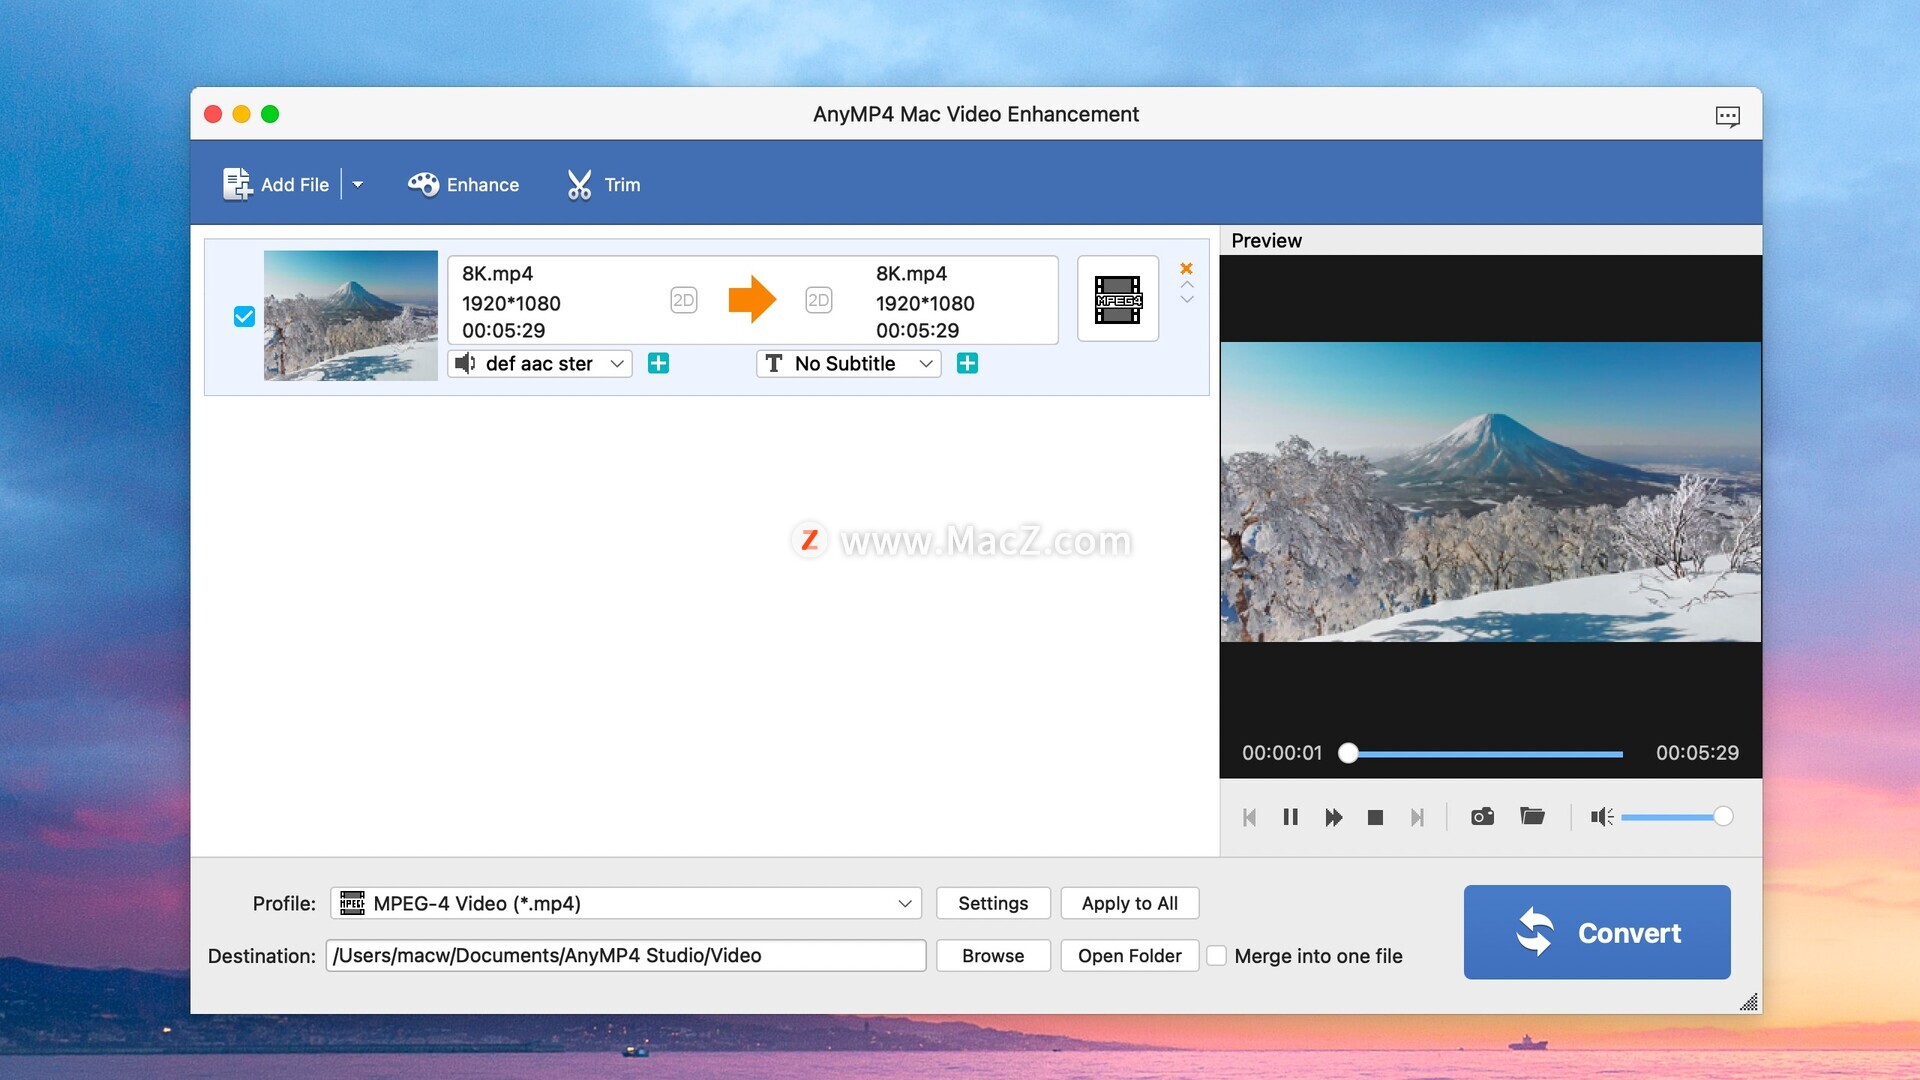Click the source resolution 1920*1080 text
This screenshot has width=1920, height=1080.
pyautogui.click(x=511, y=303)
